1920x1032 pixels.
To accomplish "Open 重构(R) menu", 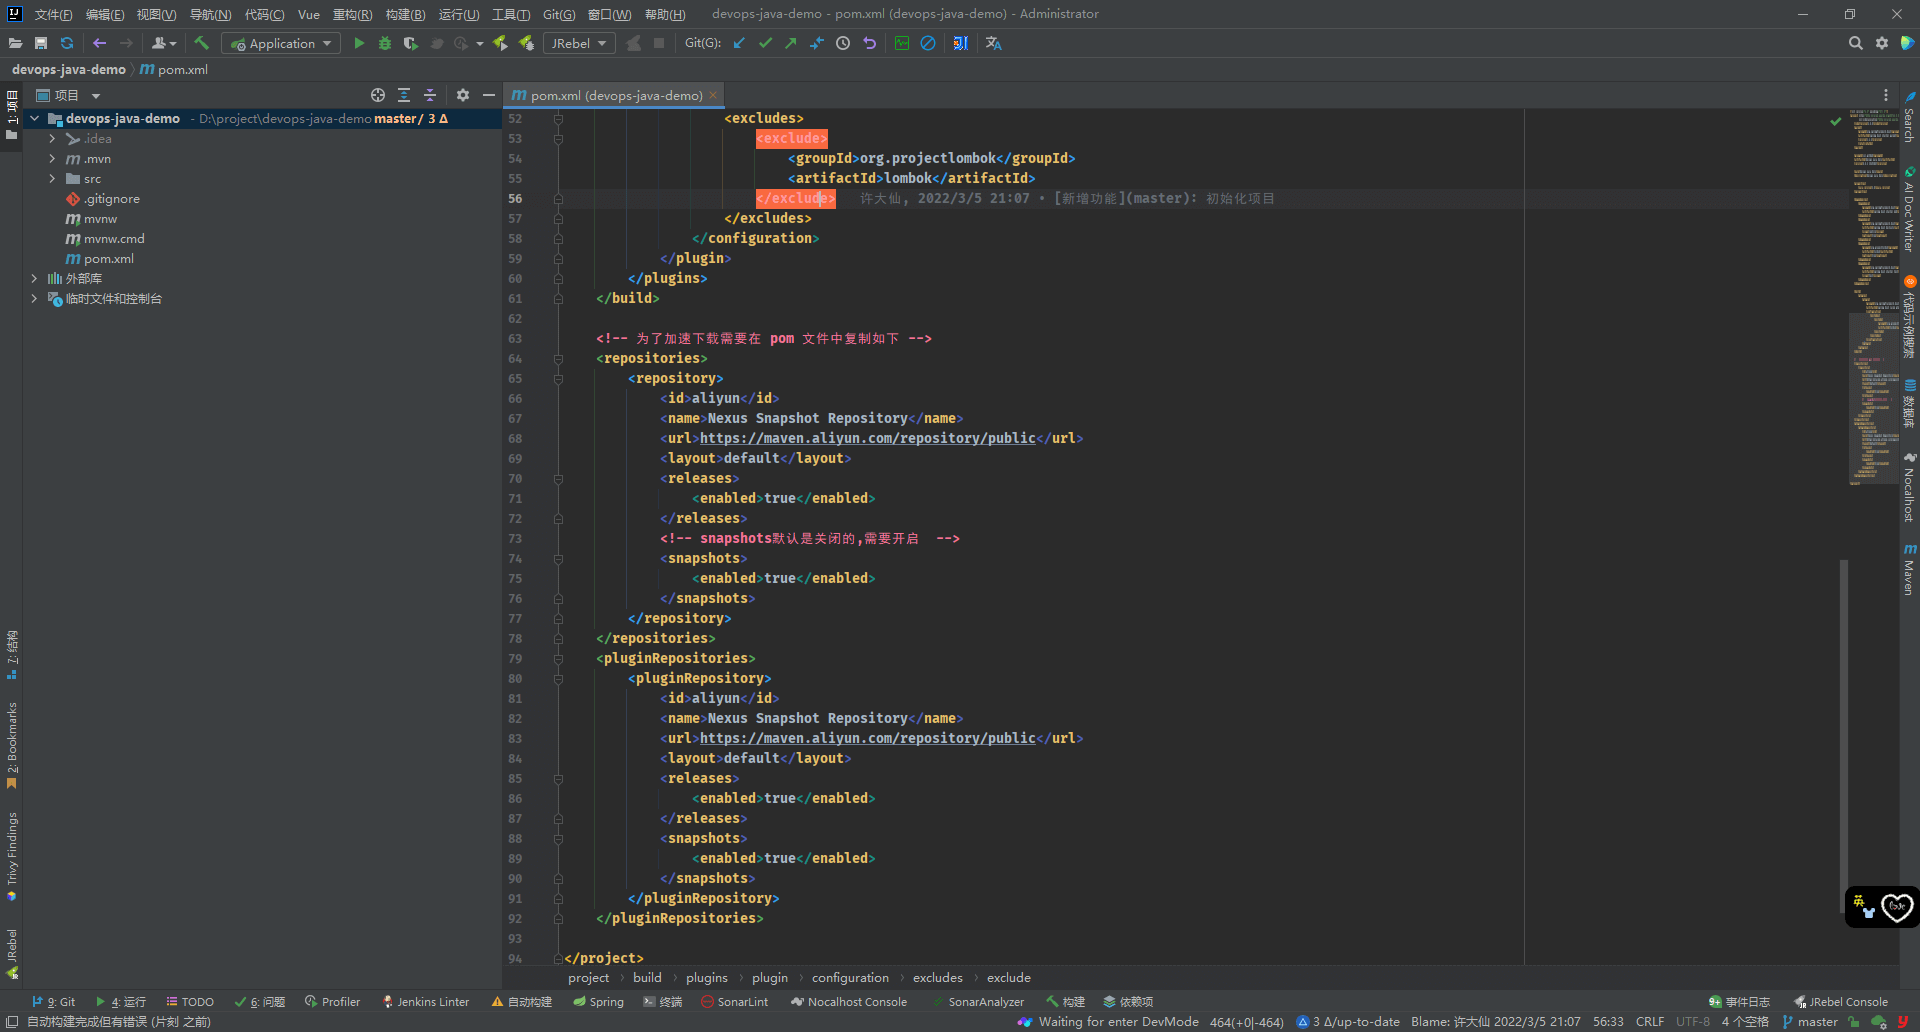I will 352,14.
